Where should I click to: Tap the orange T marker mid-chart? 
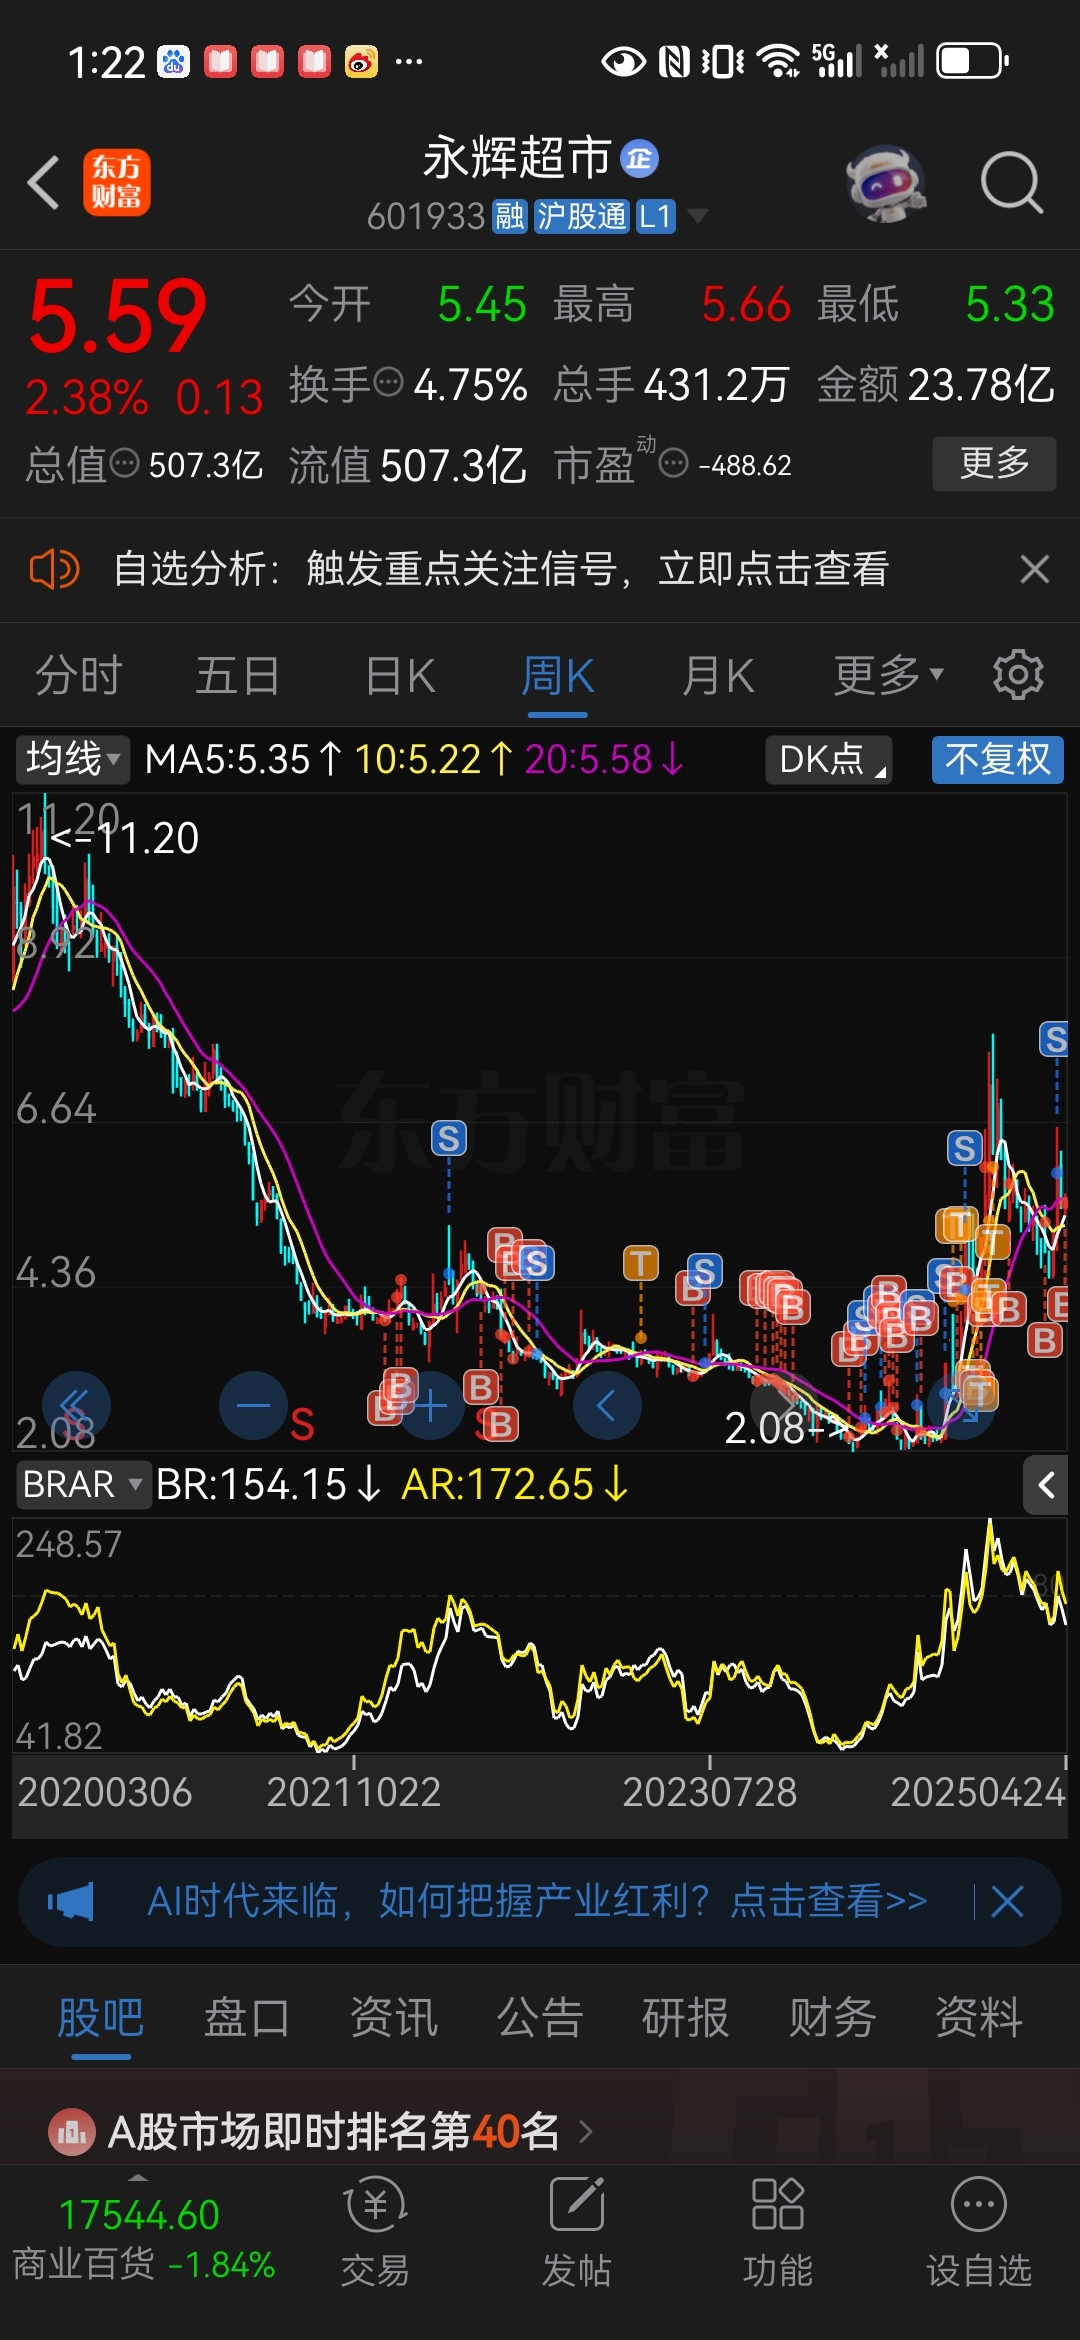click(x=641, y=1263)
